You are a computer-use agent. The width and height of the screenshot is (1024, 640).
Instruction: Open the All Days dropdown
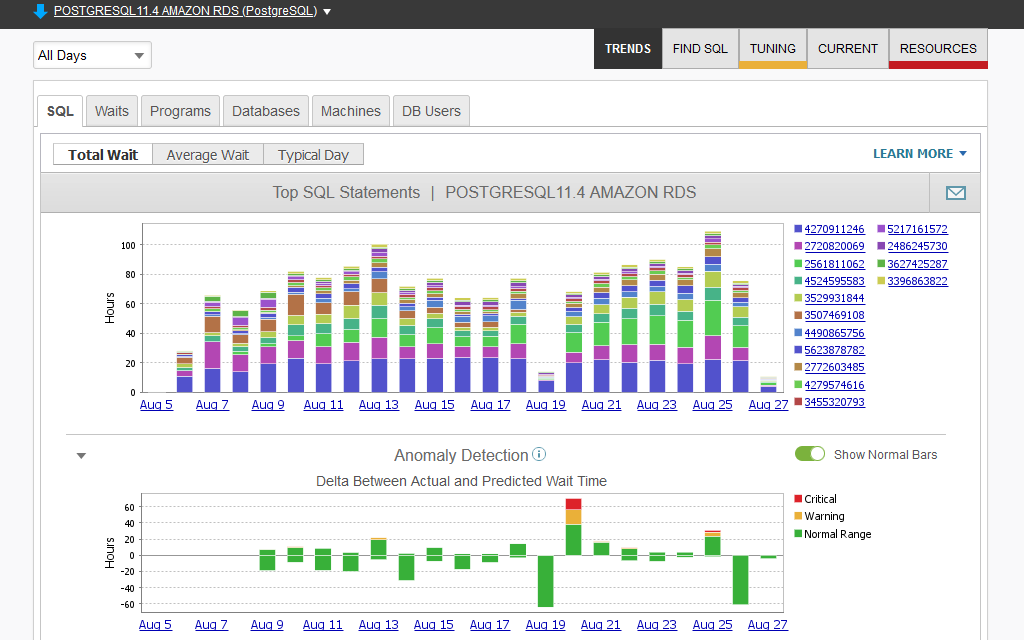[x=92, y=55]
